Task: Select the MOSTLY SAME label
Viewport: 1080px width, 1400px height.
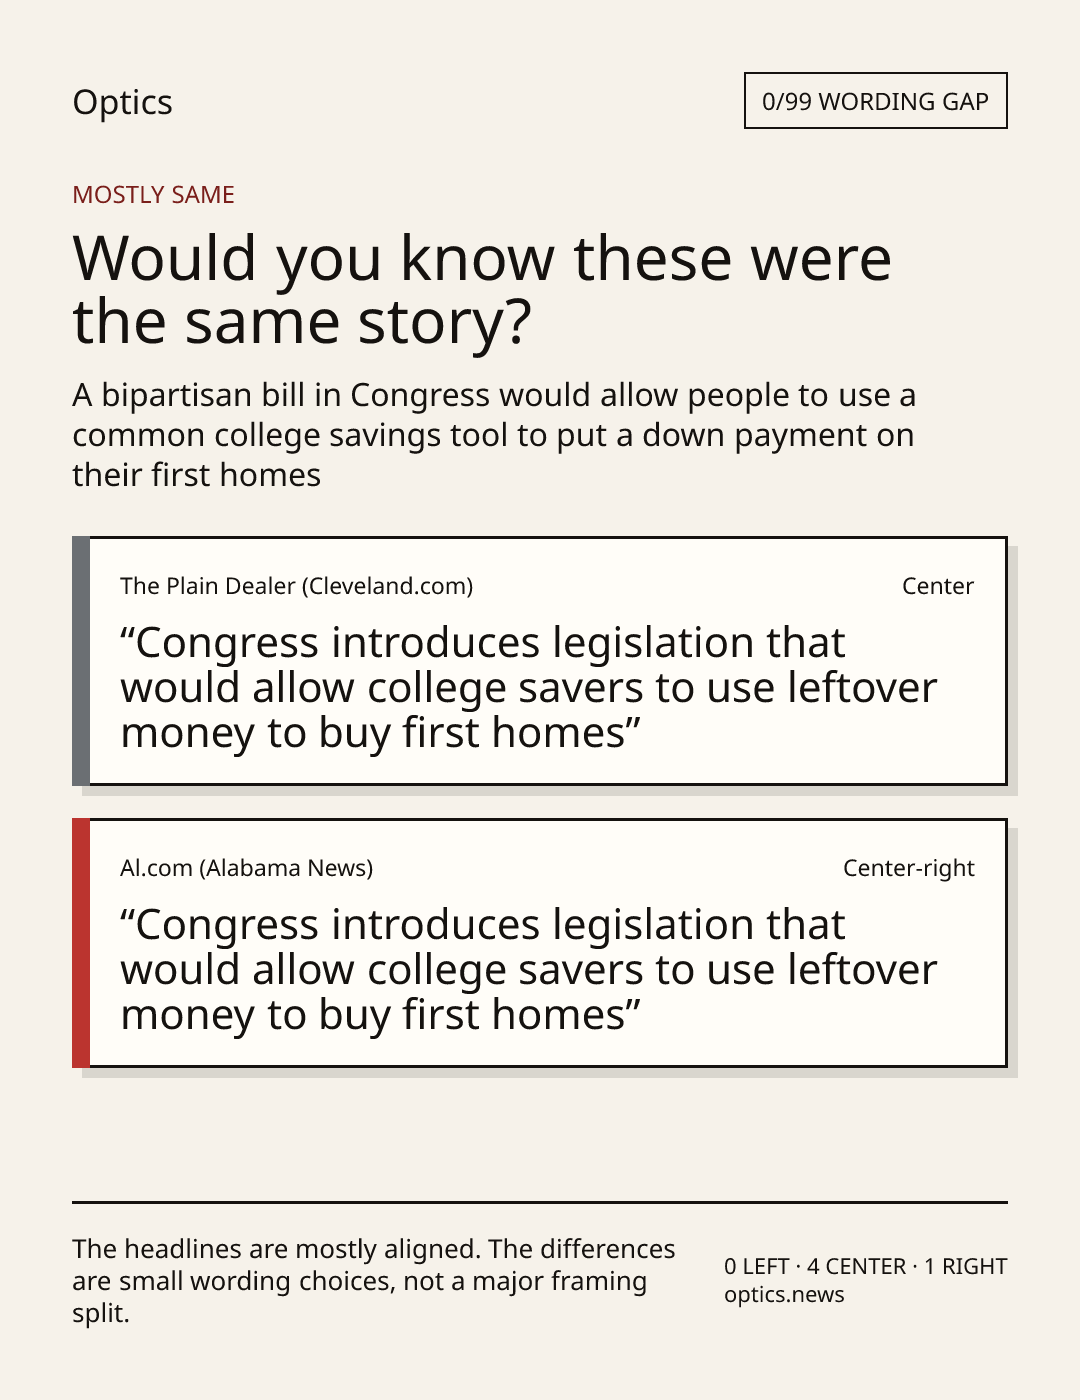Action: (153, 195)
